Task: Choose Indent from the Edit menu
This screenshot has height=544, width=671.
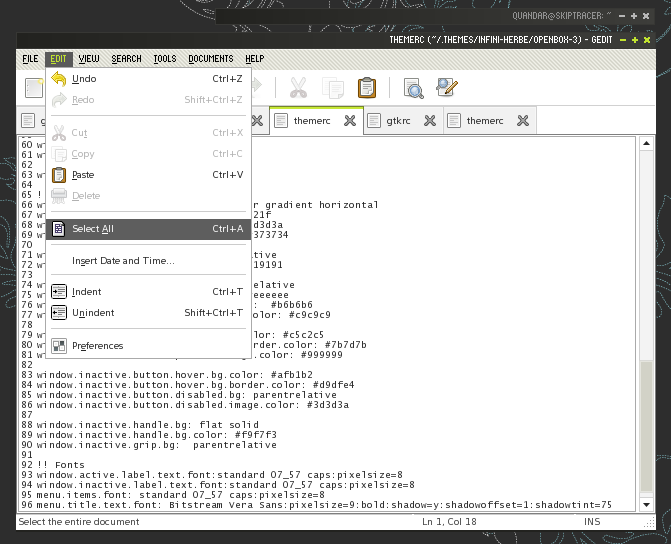Action: pyautogui.click(x=148, y=292)
